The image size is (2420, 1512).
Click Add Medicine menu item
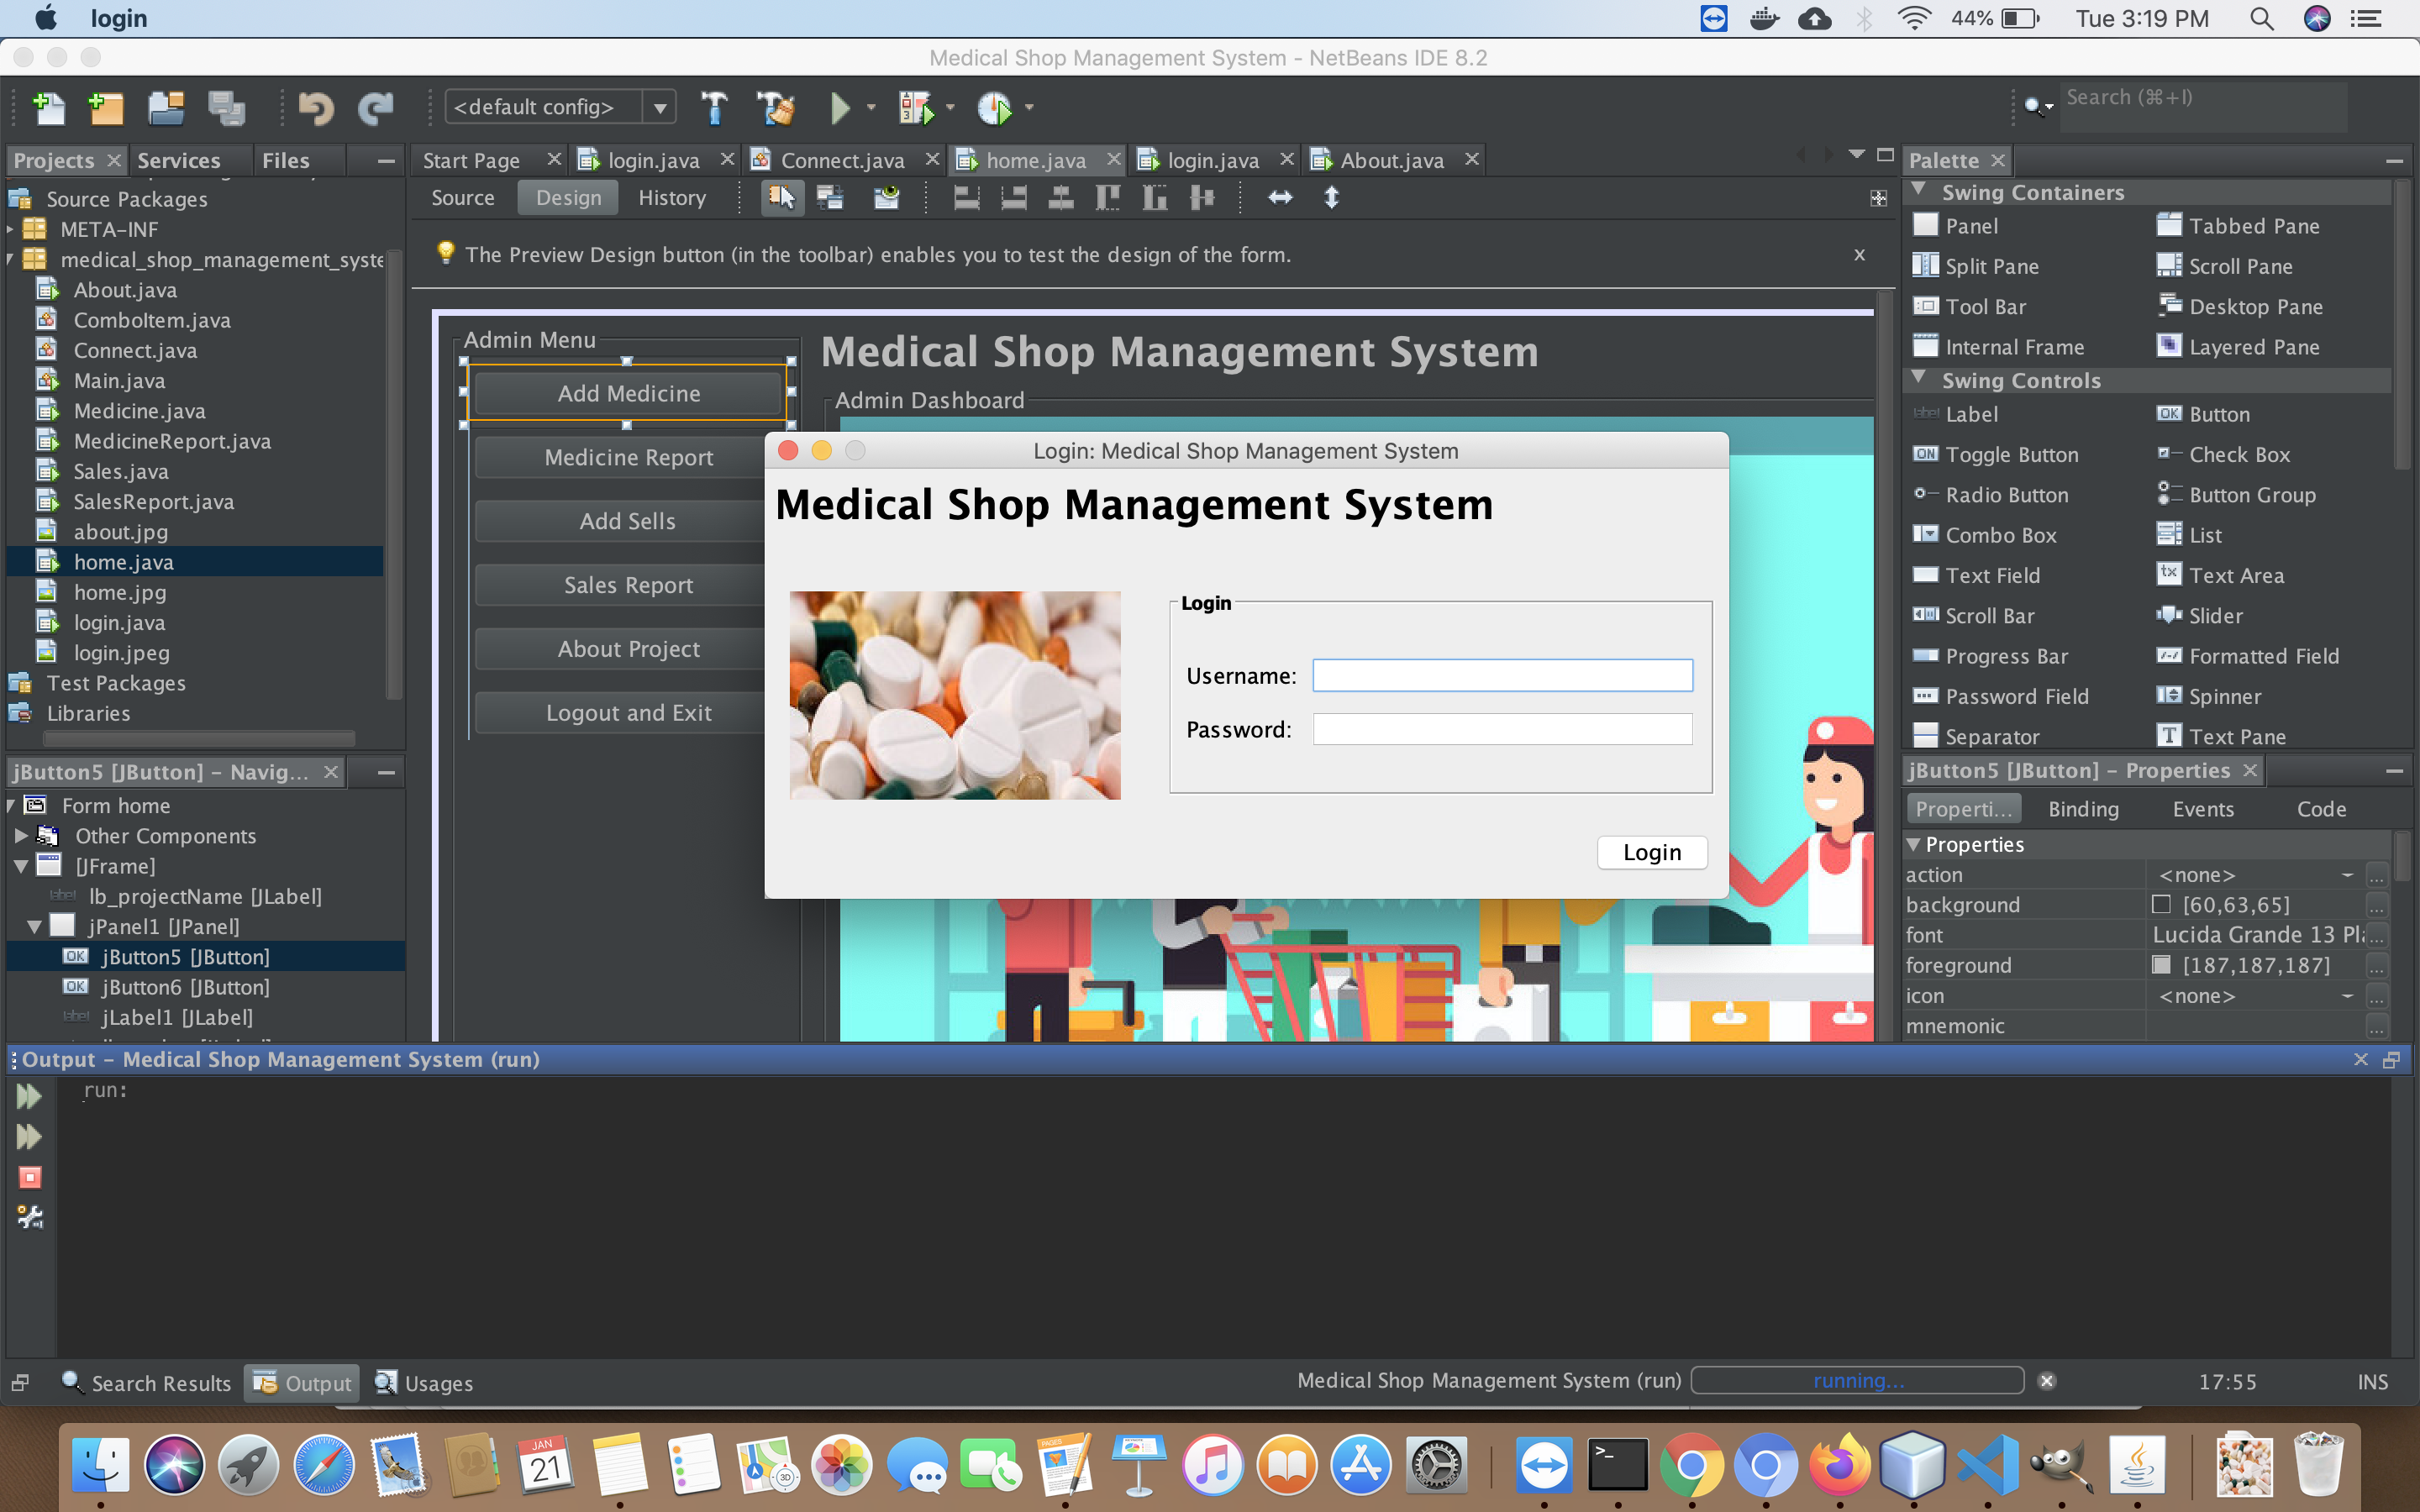[x=627, y=392]
